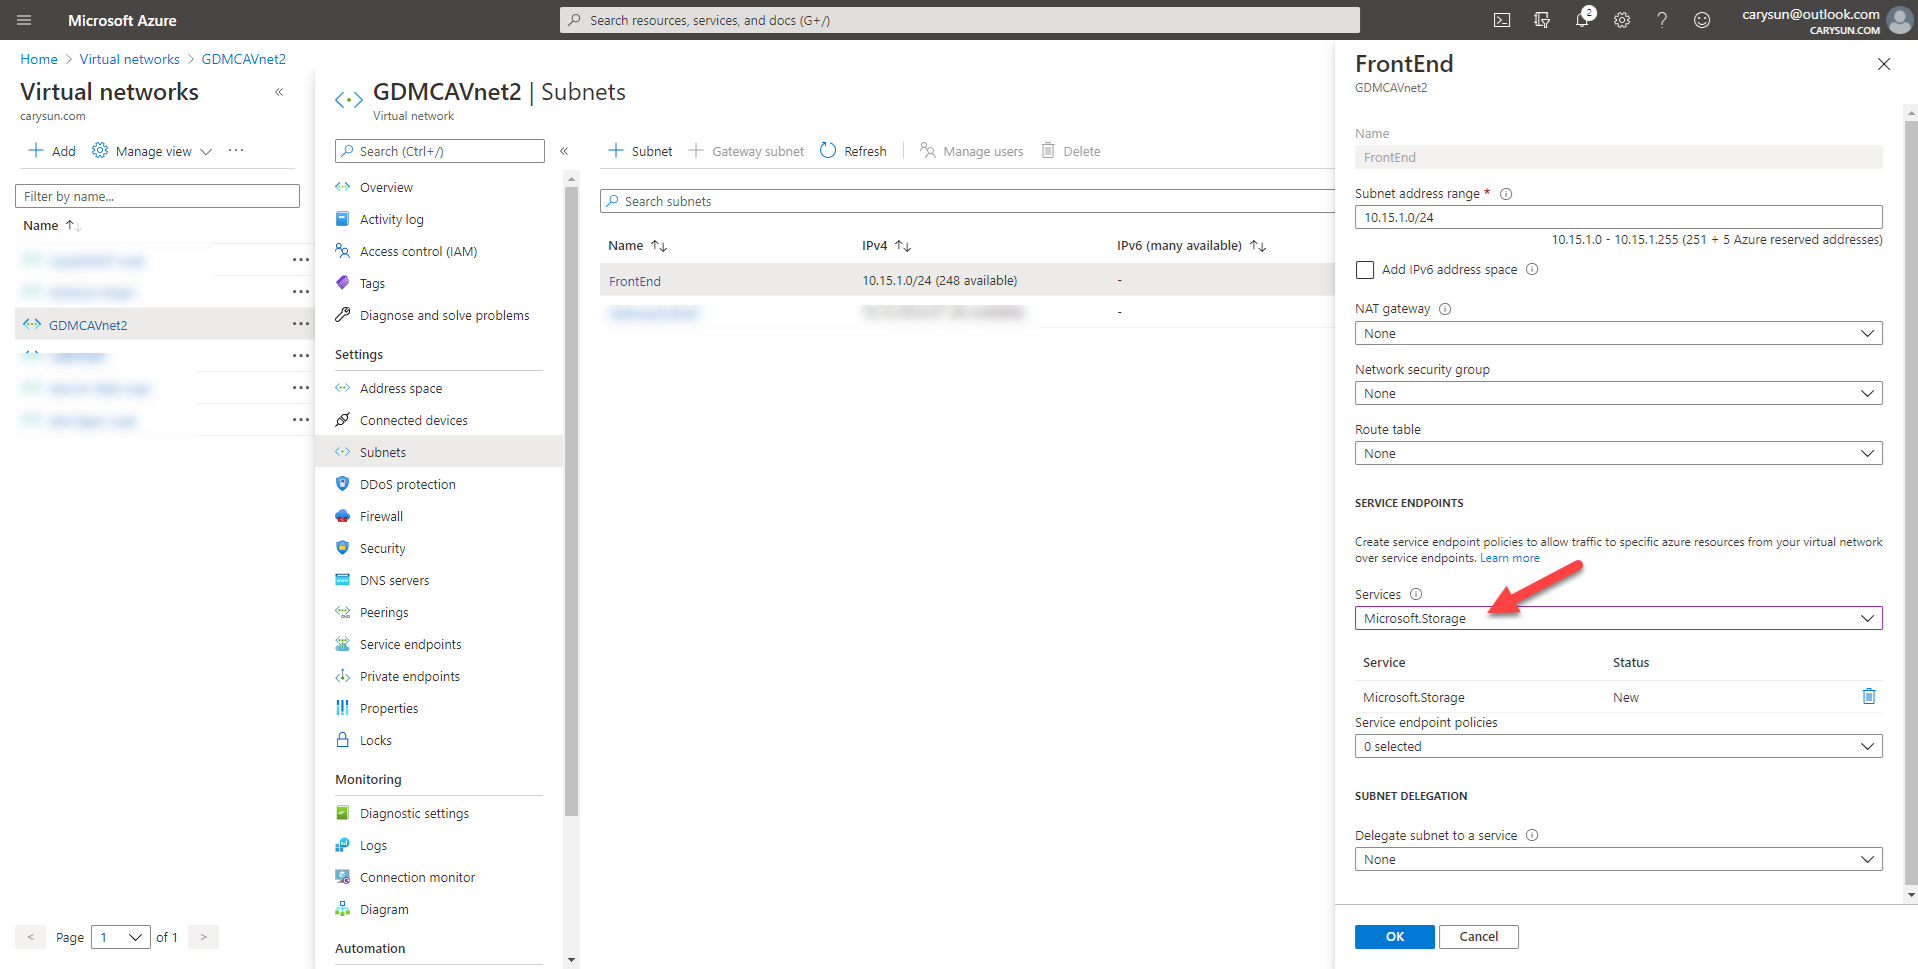Viewport: 1918px width, 969px height.
Task: Click the info icon next to Services
Action: coord(1416,594)
